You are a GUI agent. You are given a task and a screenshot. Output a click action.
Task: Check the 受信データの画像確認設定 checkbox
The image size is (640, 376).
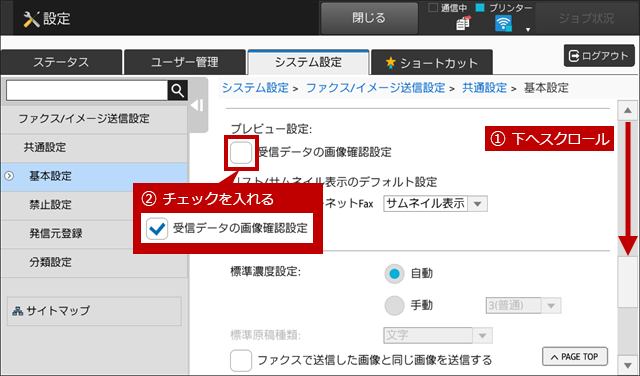241,153
